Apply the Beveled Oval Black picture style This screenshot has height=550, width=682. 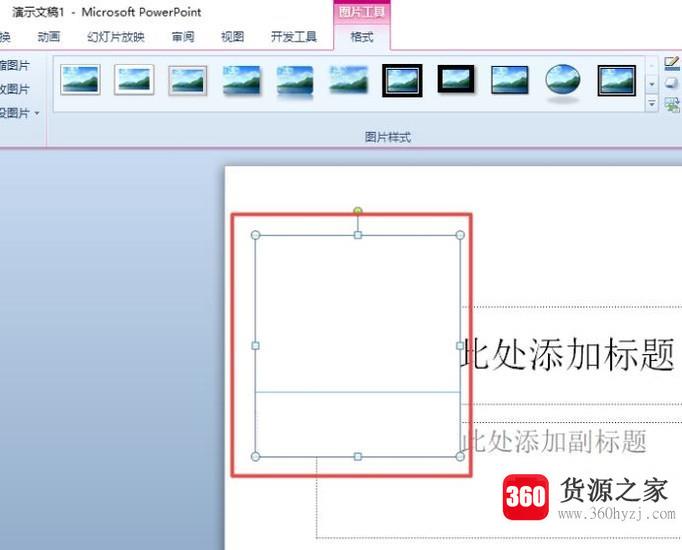click(x=562, y=81)
